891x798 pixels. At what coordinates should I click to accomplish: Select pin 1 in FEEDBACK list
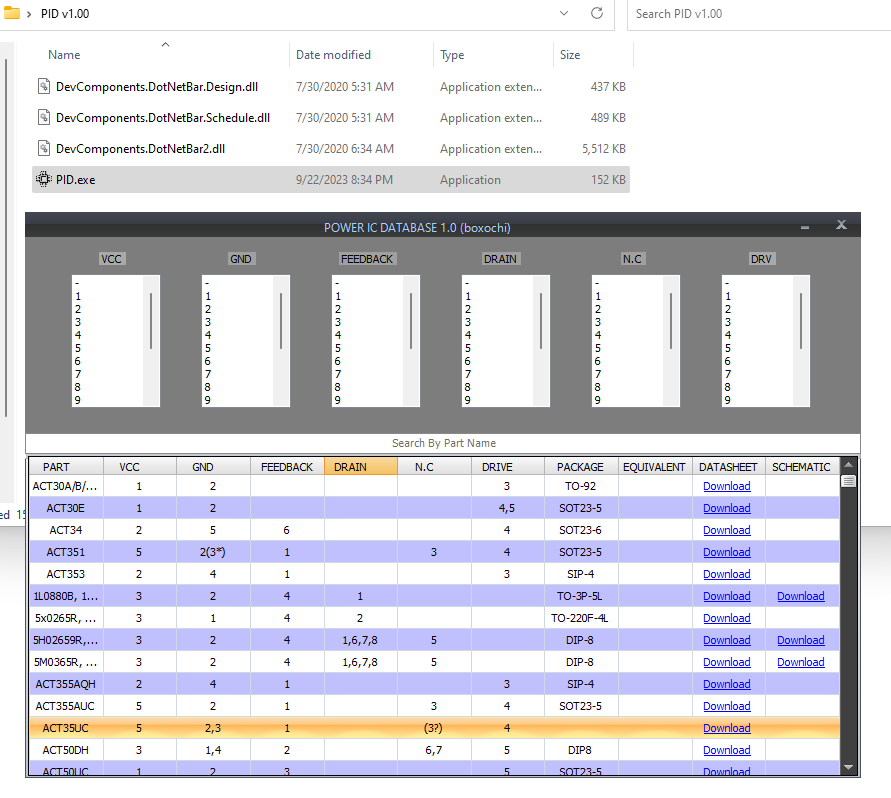[338, 296]
